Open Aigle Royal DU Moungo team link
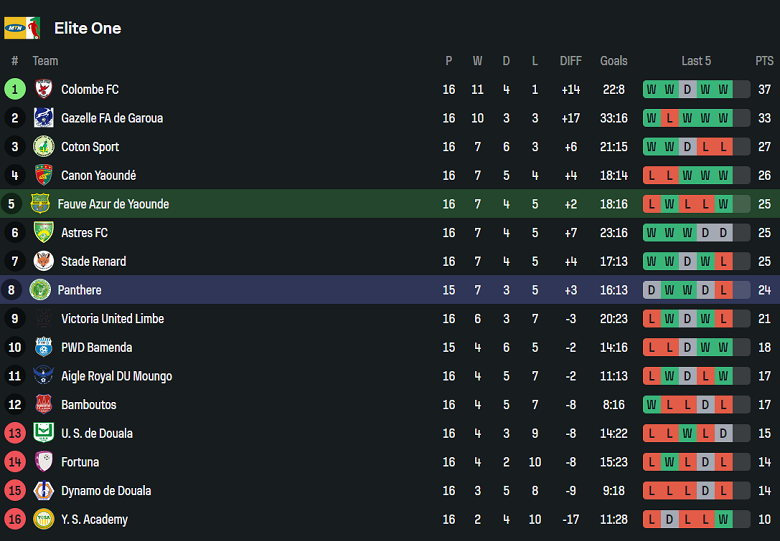780x541 pixels. pyautogui.click(x=116, y=376)
